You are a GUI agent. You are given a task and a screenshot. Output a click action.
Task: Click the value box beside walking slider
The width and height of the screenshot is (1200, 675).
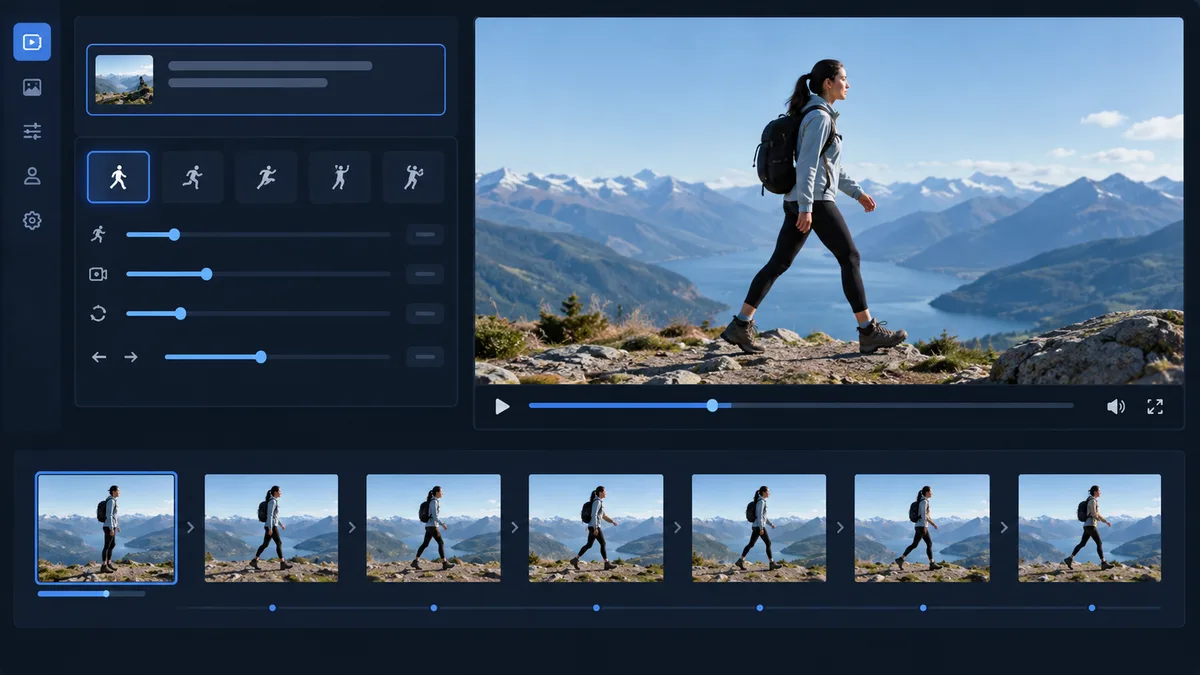point(425,235)
